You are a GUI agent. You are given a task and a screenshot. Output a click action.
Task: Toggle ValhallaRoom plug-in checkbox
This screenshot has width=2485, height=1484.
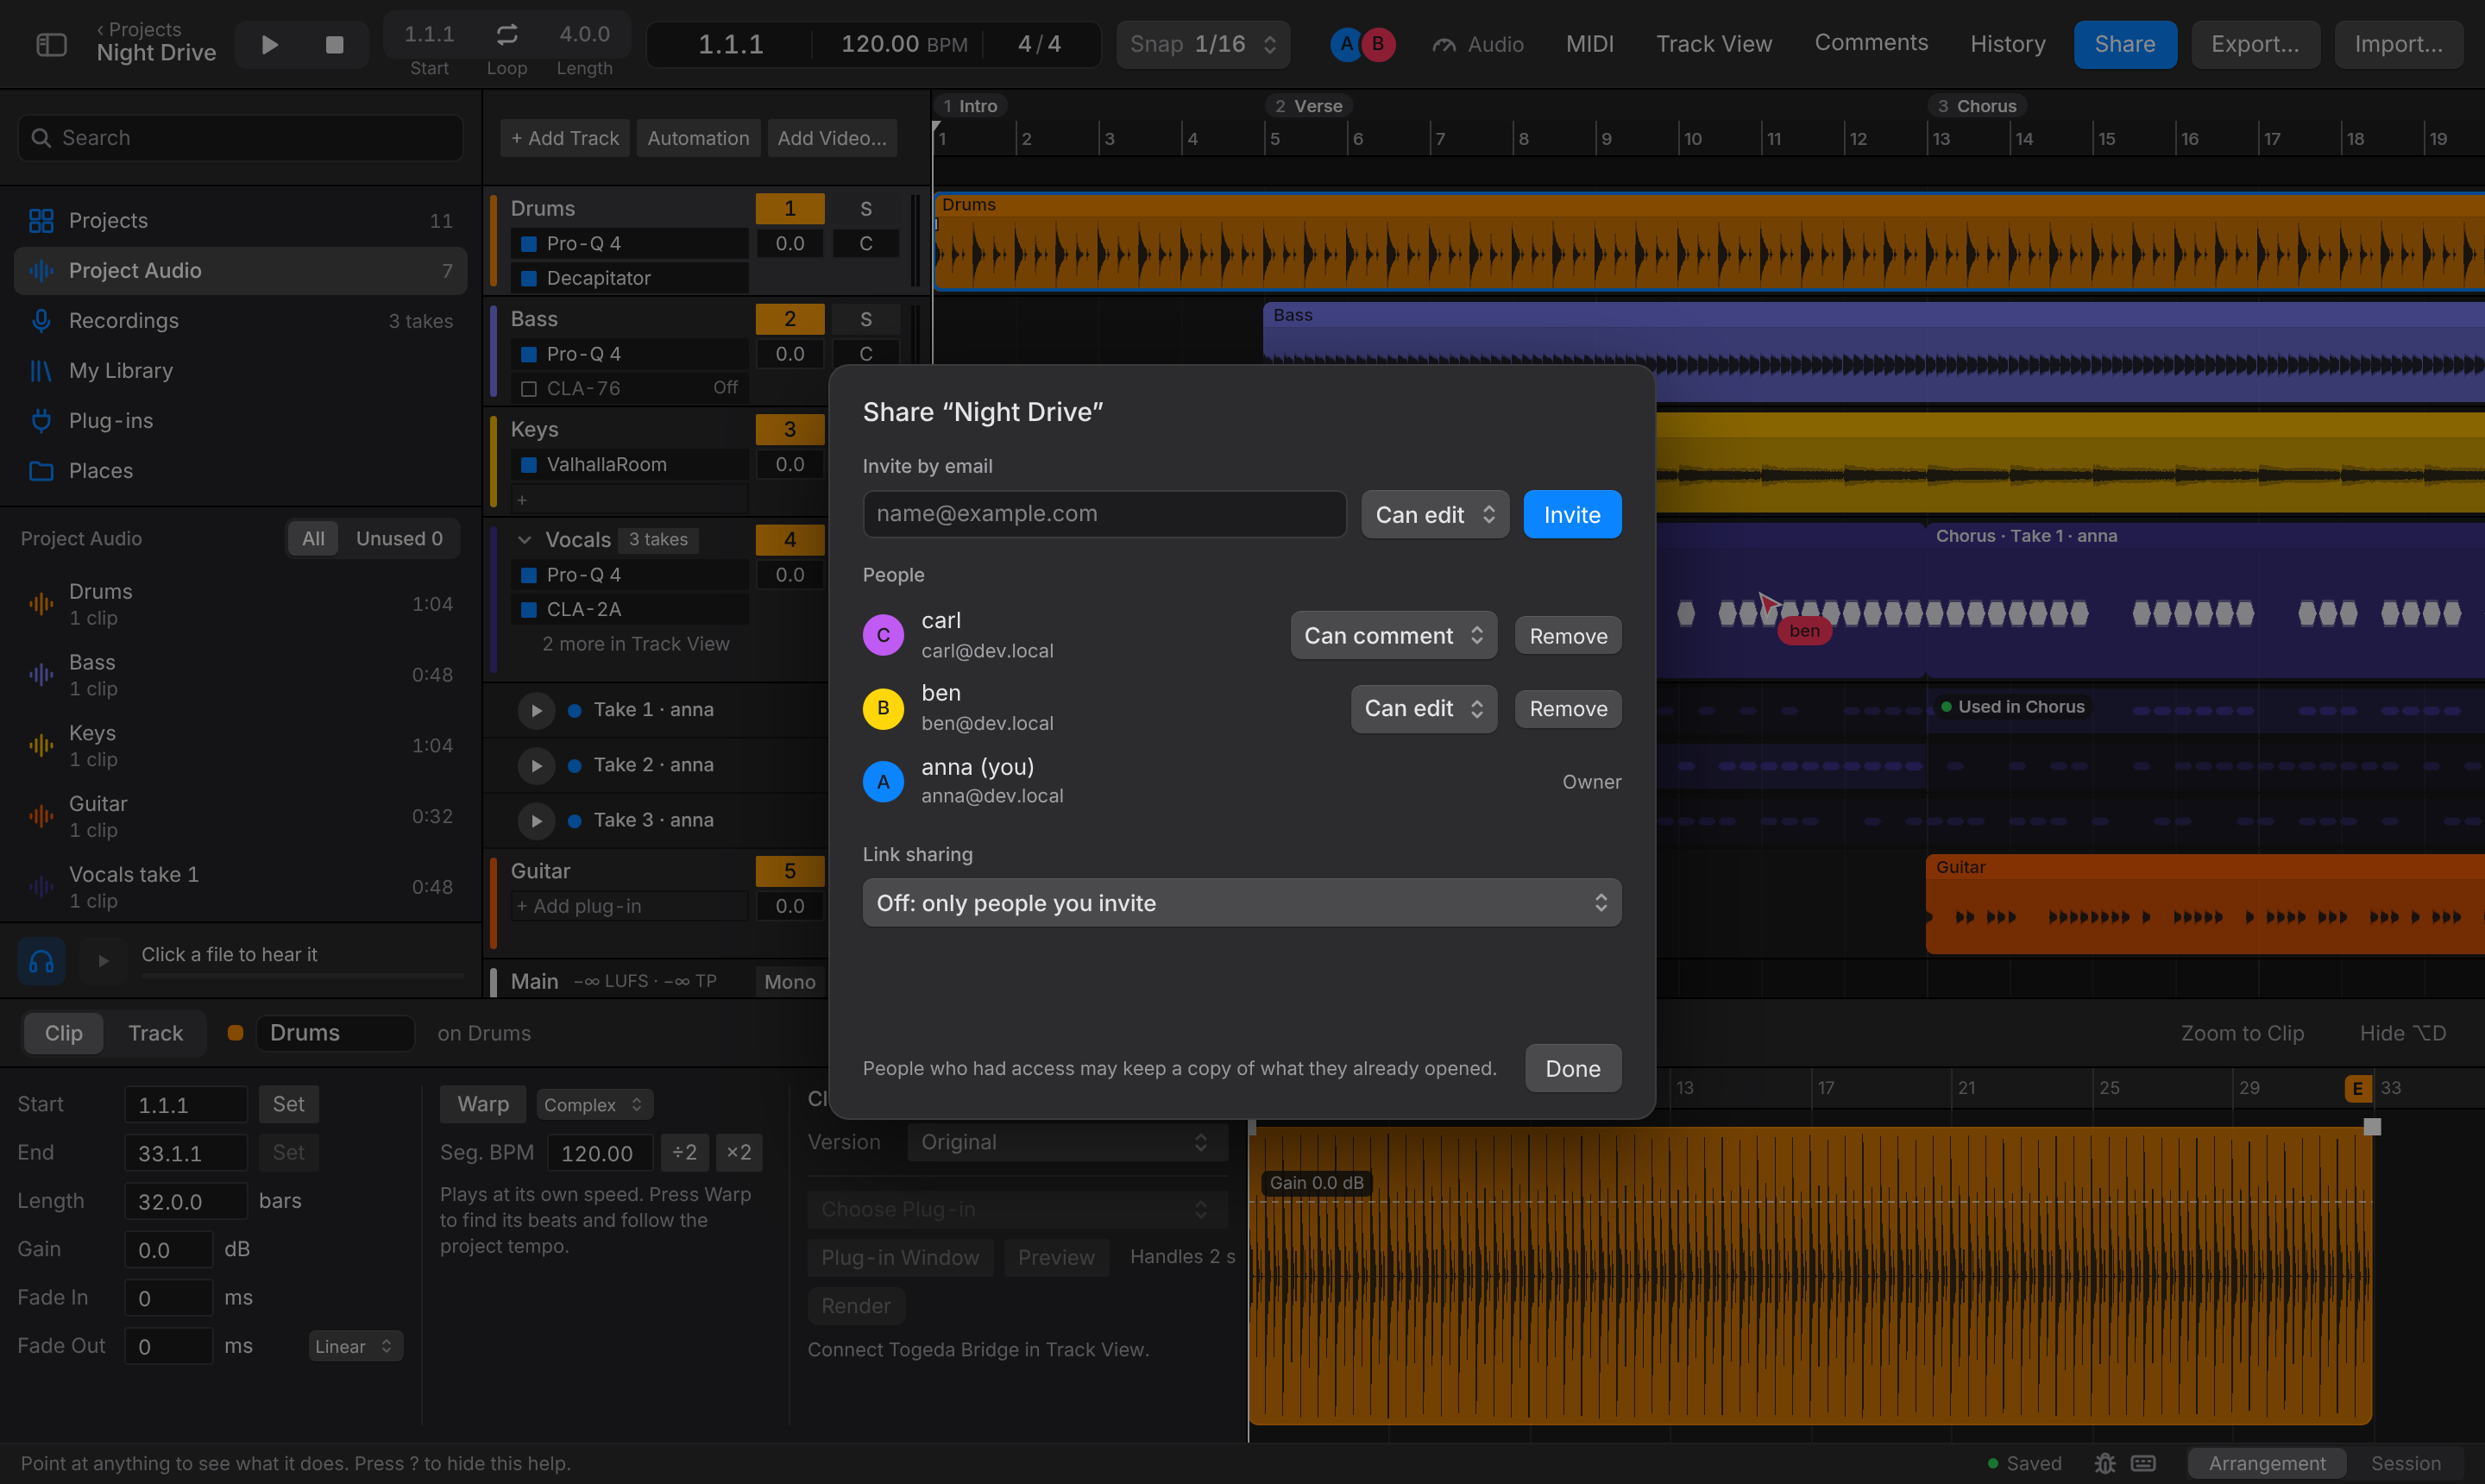pos(529,465)
